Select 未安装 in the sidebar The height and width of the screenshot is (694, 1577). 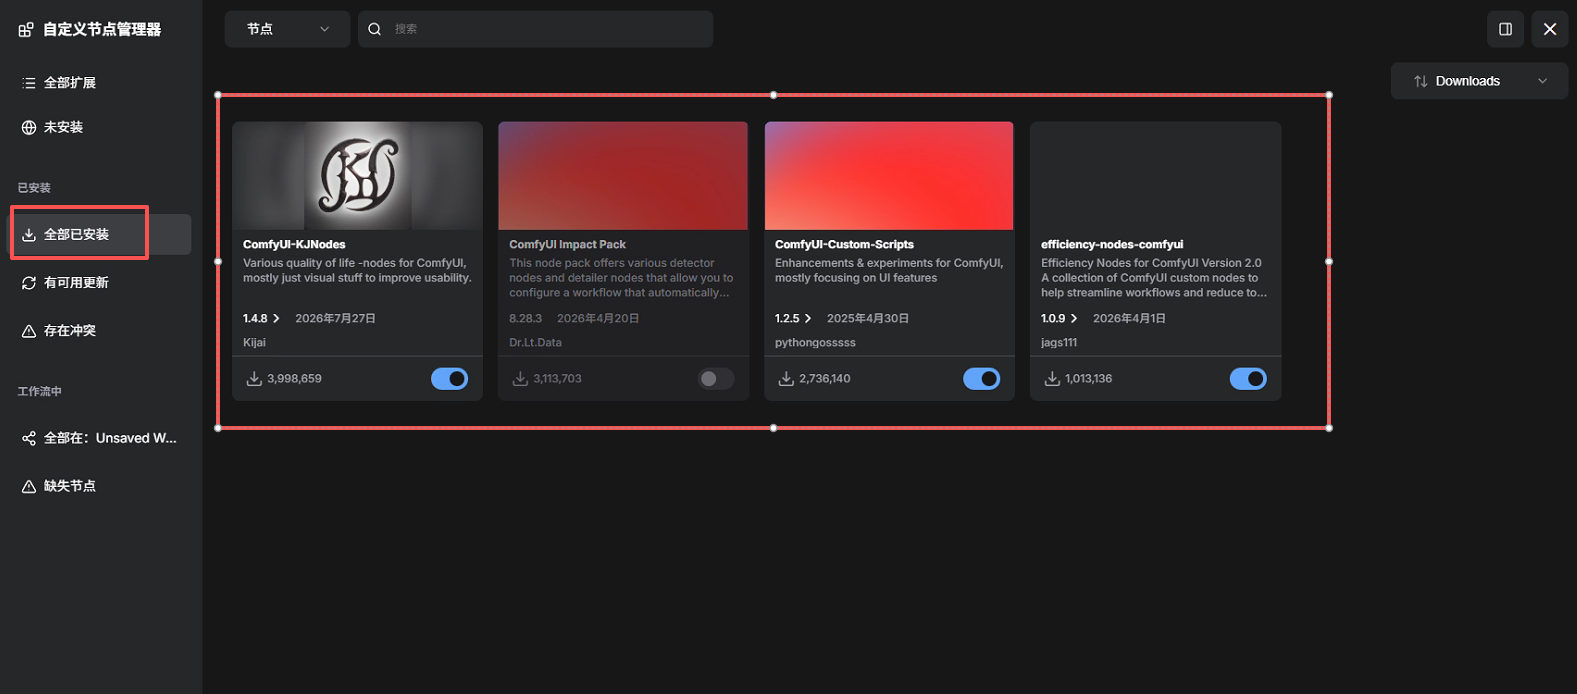coord(101,127)
